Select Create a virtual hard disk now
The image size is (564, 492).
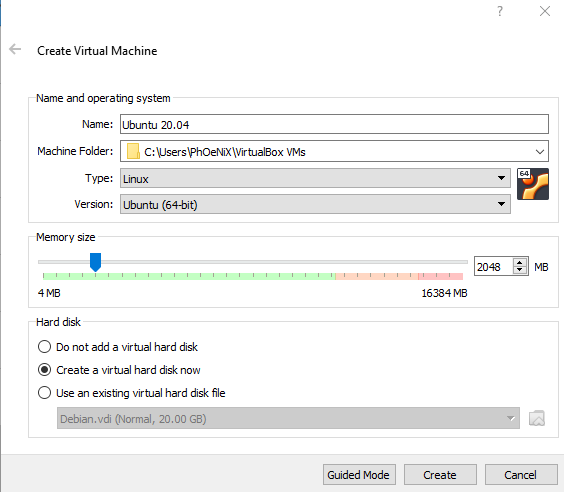point(44,370)
